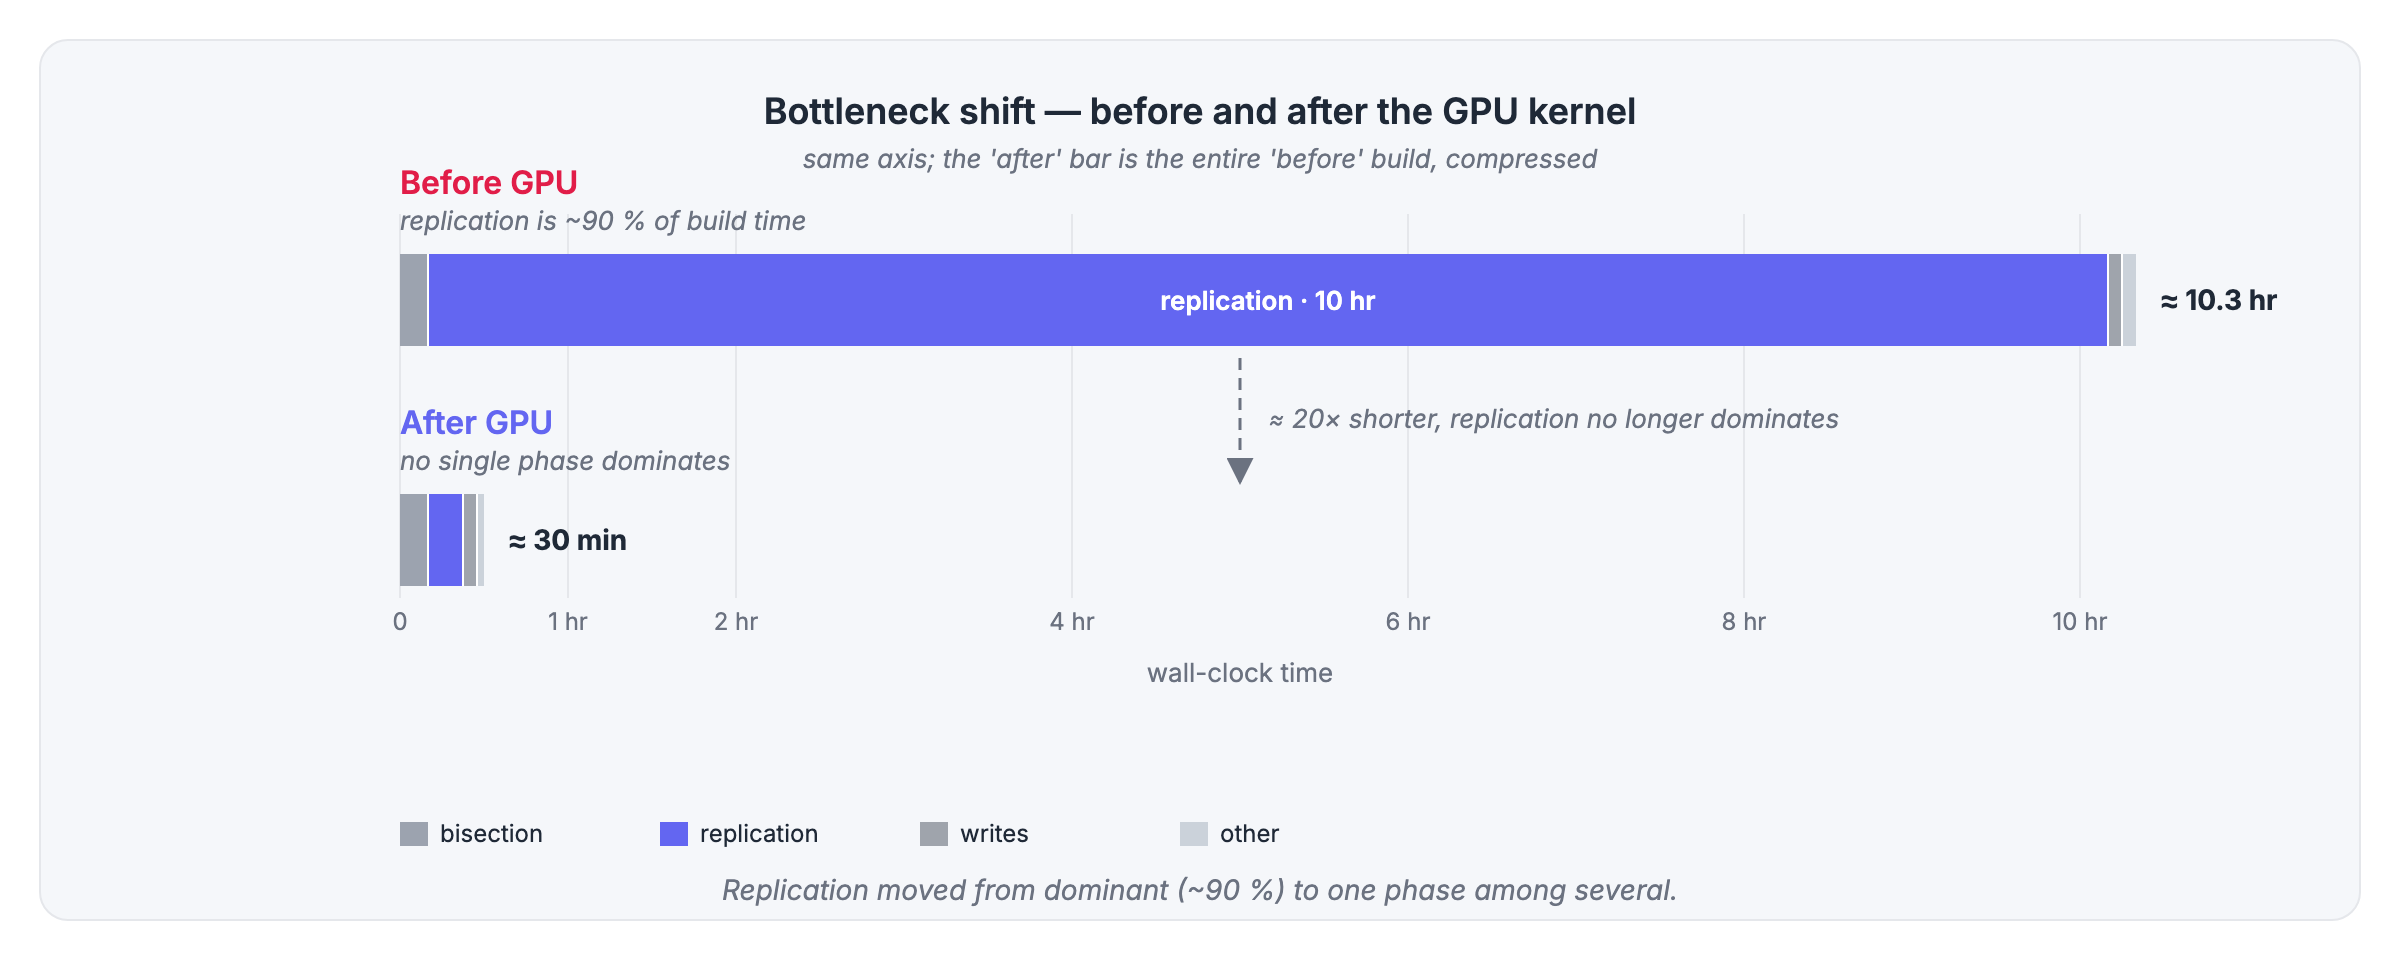Click the 'Before GPU' heading
The image size is (2400, 960).
(x=489, y=183)
